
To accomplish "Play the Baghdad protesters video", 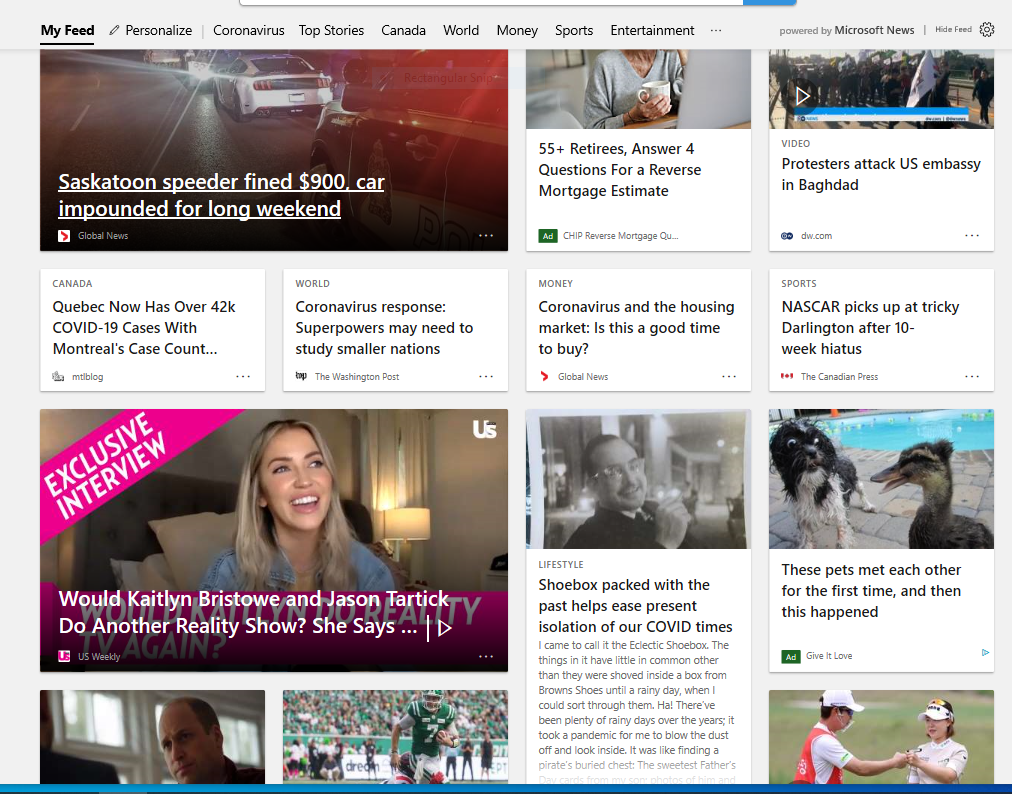I will (802, 96).
